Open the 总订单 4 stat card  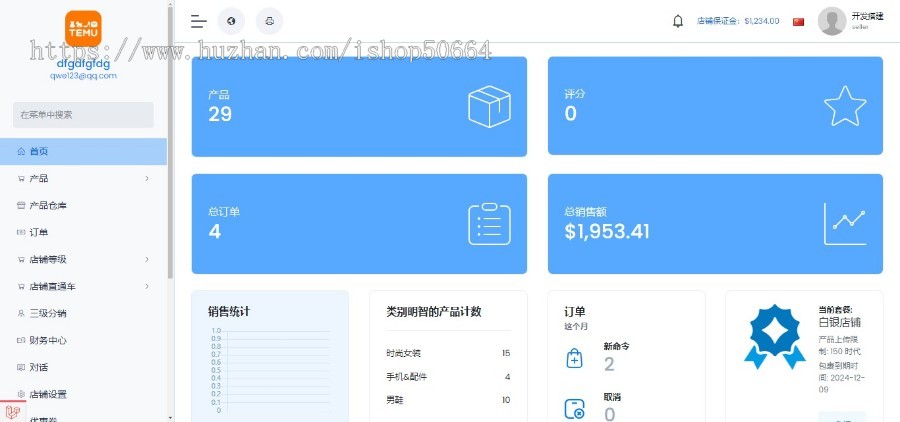(359, 224)
